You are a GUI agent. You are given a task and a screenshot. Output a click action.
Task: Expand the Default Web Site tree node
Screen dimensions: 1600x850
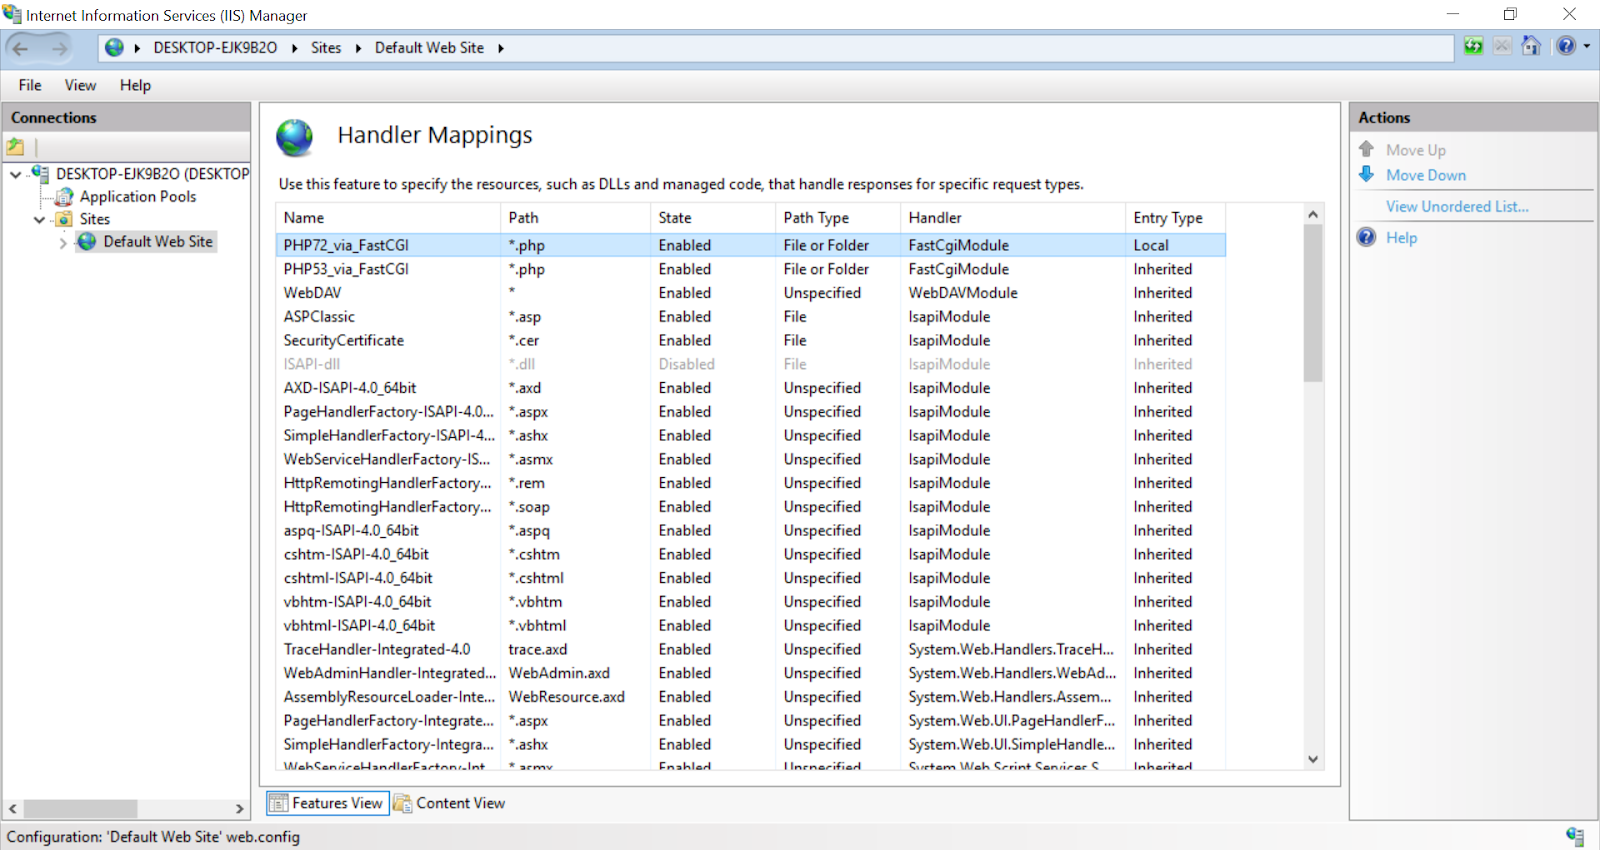point(63,242)
